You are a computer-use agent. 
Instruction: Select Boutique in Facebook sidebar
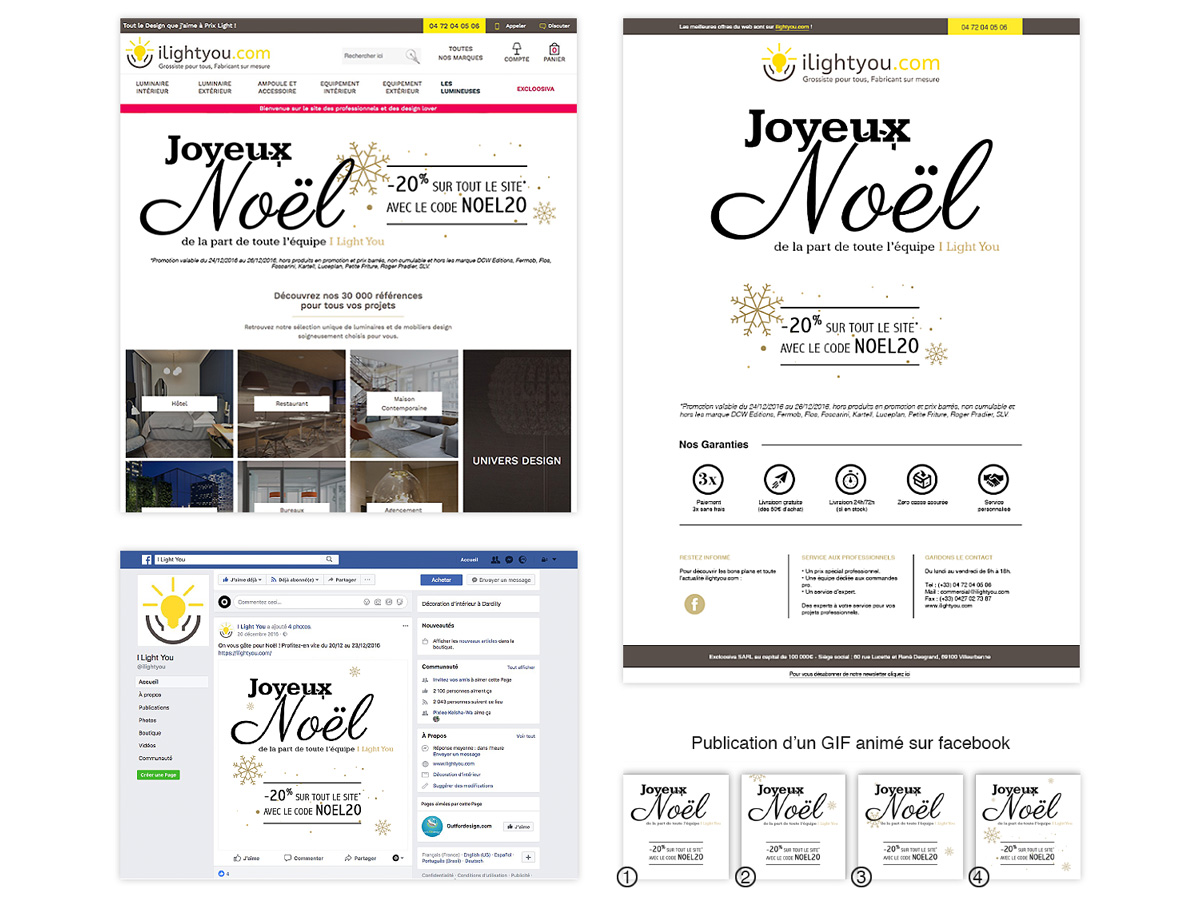tap(150, 733)
